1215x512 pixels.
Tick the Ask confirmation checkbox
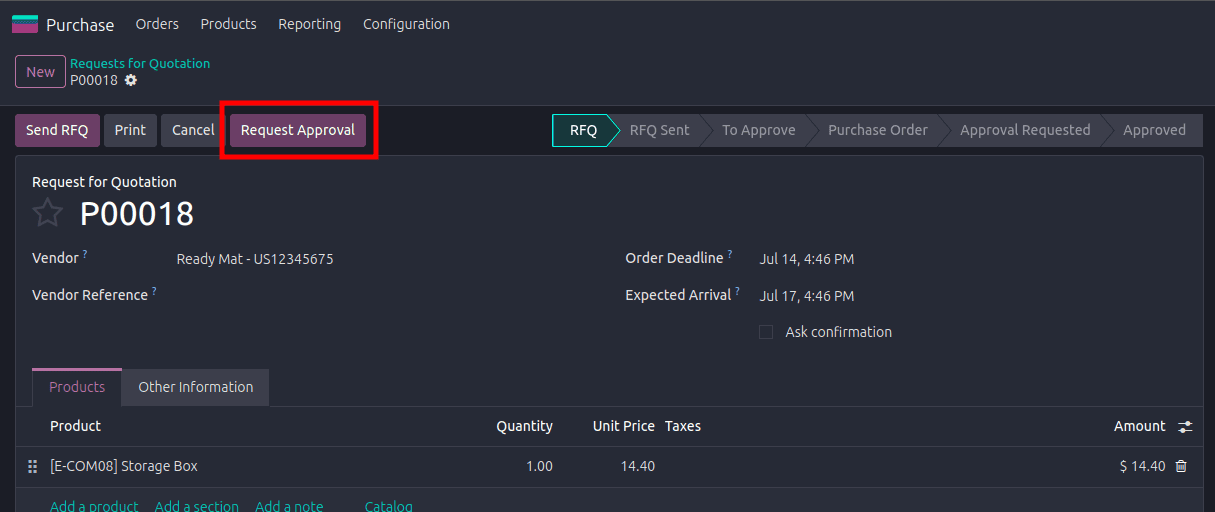(766, 332)
